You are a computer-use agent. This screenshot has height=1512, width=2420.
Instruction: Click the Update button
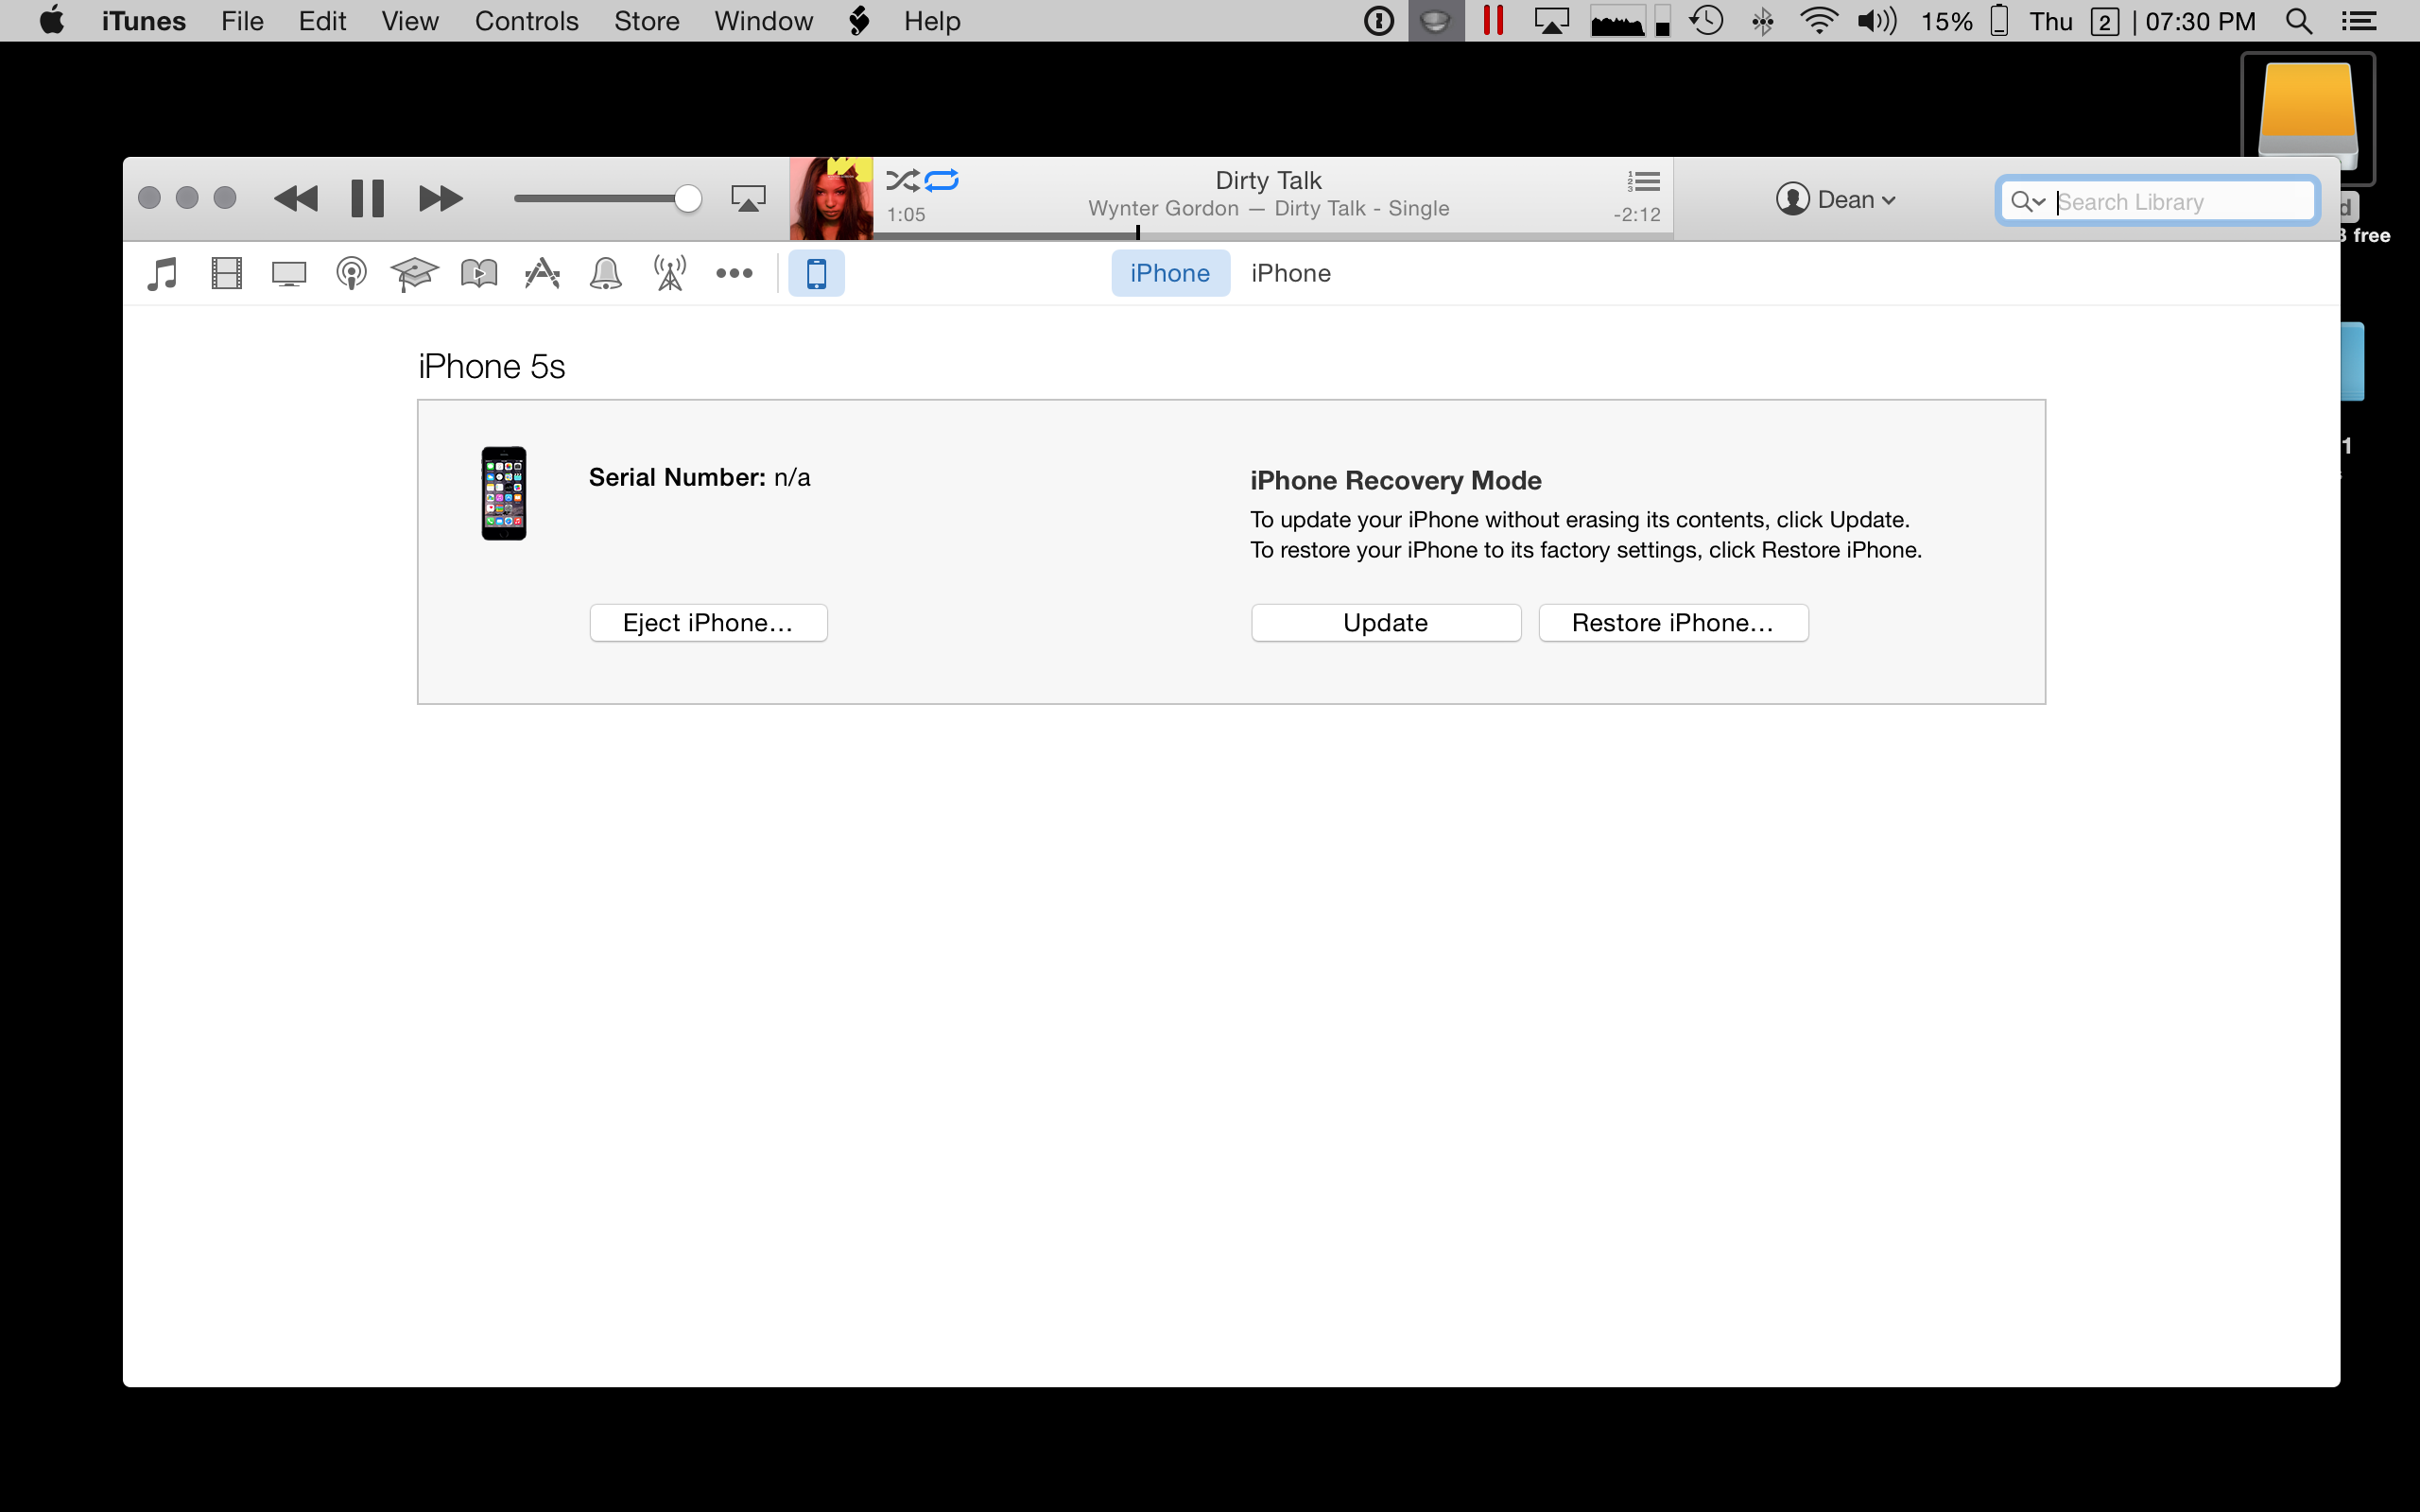[x=1386, y=623]
